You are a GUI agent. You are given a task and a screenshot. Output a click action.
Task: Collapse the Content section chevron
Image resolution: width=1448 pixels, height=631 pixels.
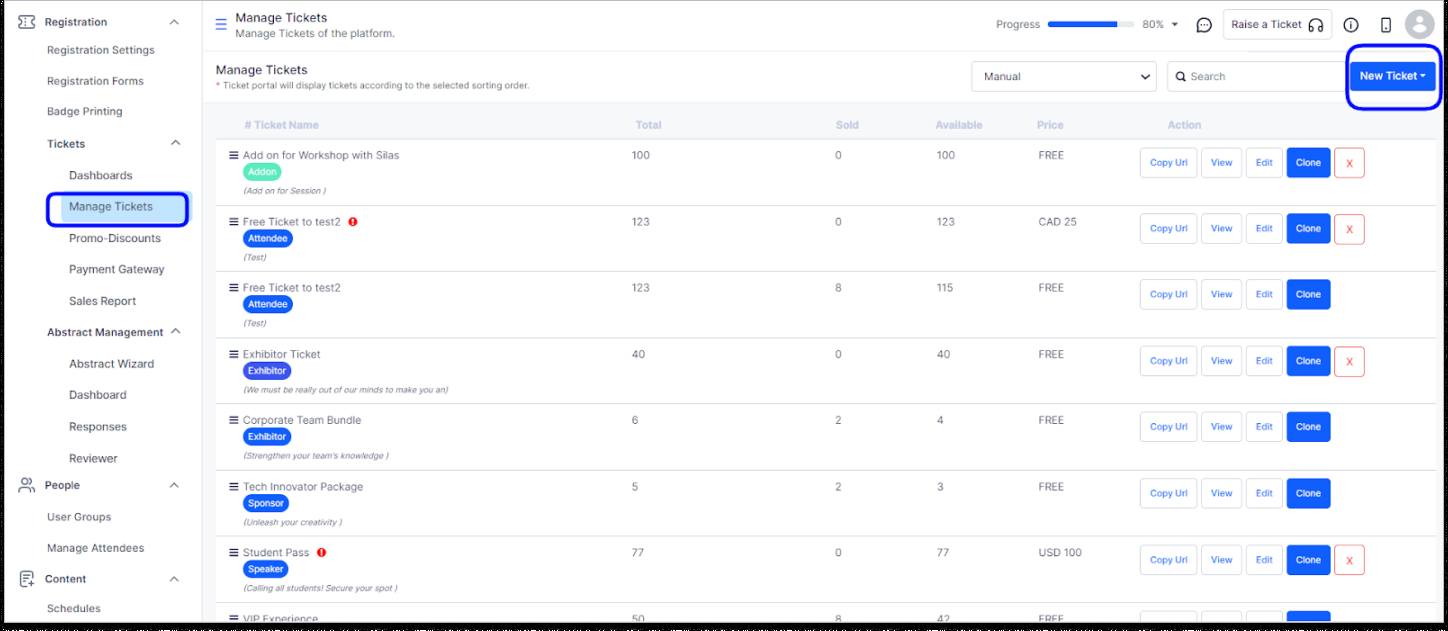[x=174, y=579]
